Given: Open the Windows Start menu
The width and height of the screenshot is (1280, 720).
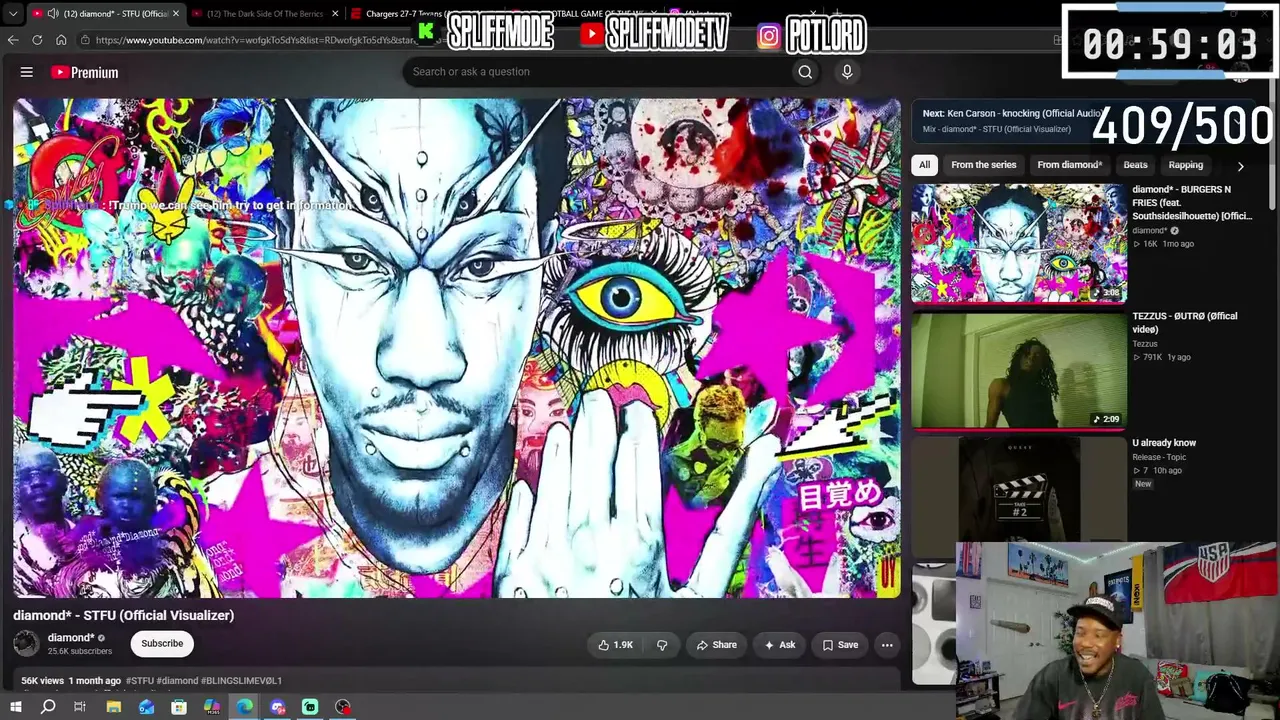Looking at the screenshot, I should click(15, 707).
